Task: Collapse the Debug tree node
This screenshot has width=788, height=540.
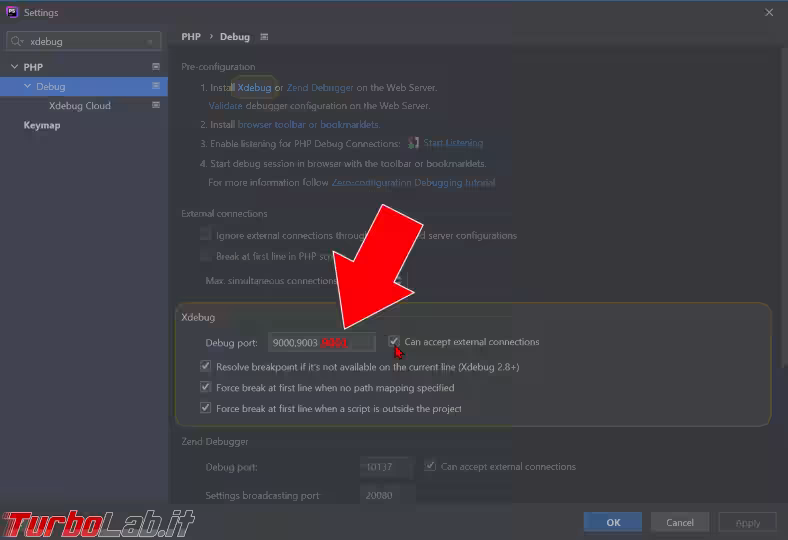Action: pyautogui.click(x=28, y=86)
